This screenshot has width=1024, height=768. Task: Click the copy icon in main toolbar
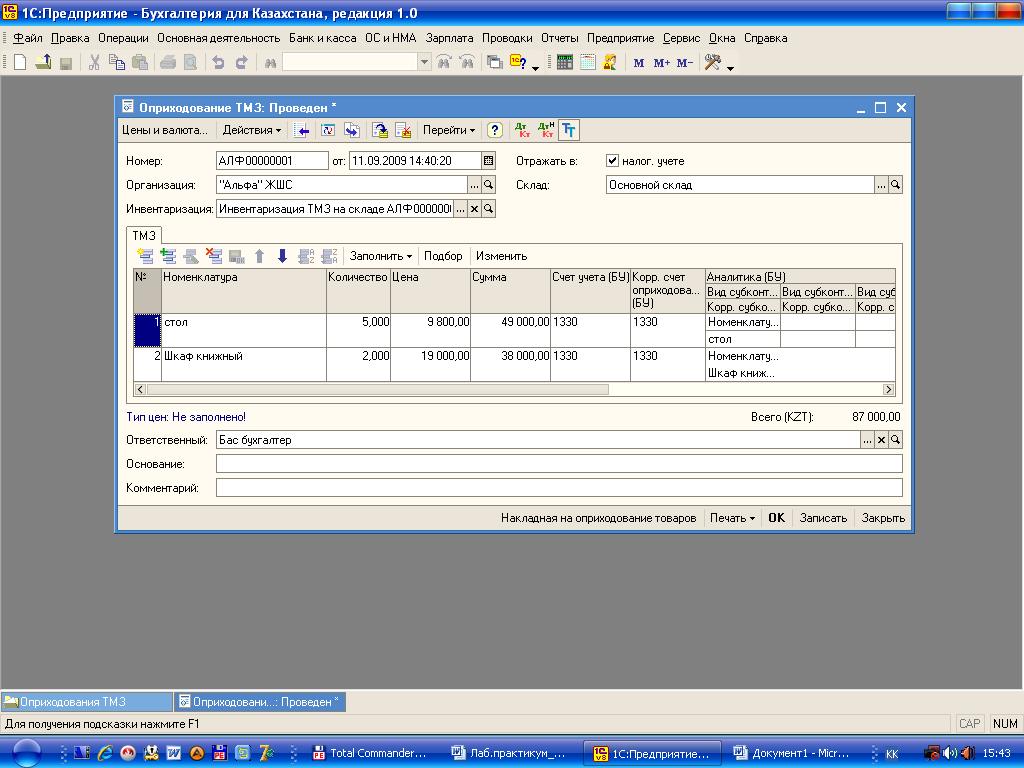tap(117, 63)
